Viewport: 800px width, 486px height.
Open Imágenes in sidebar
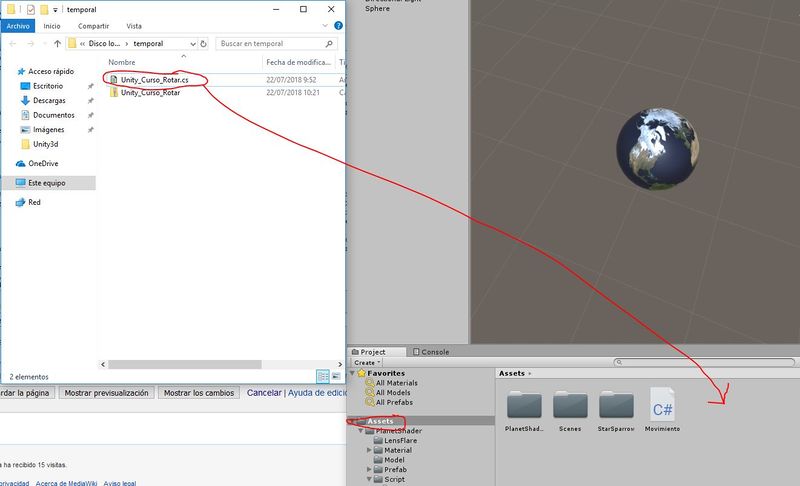[x=48, y=130]
